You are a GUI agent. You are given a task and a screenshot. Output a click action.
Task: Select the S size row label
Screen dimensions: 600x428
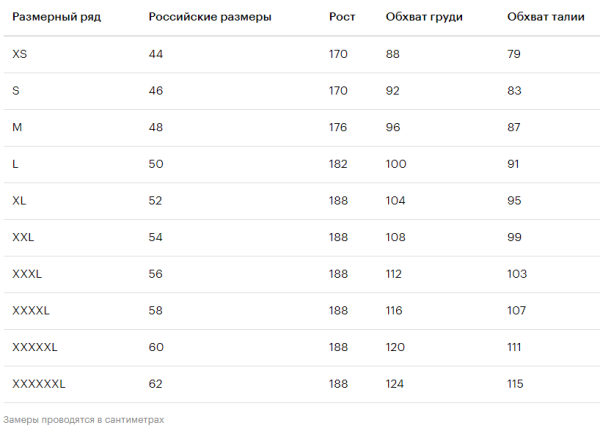click(x=16, y=91)
